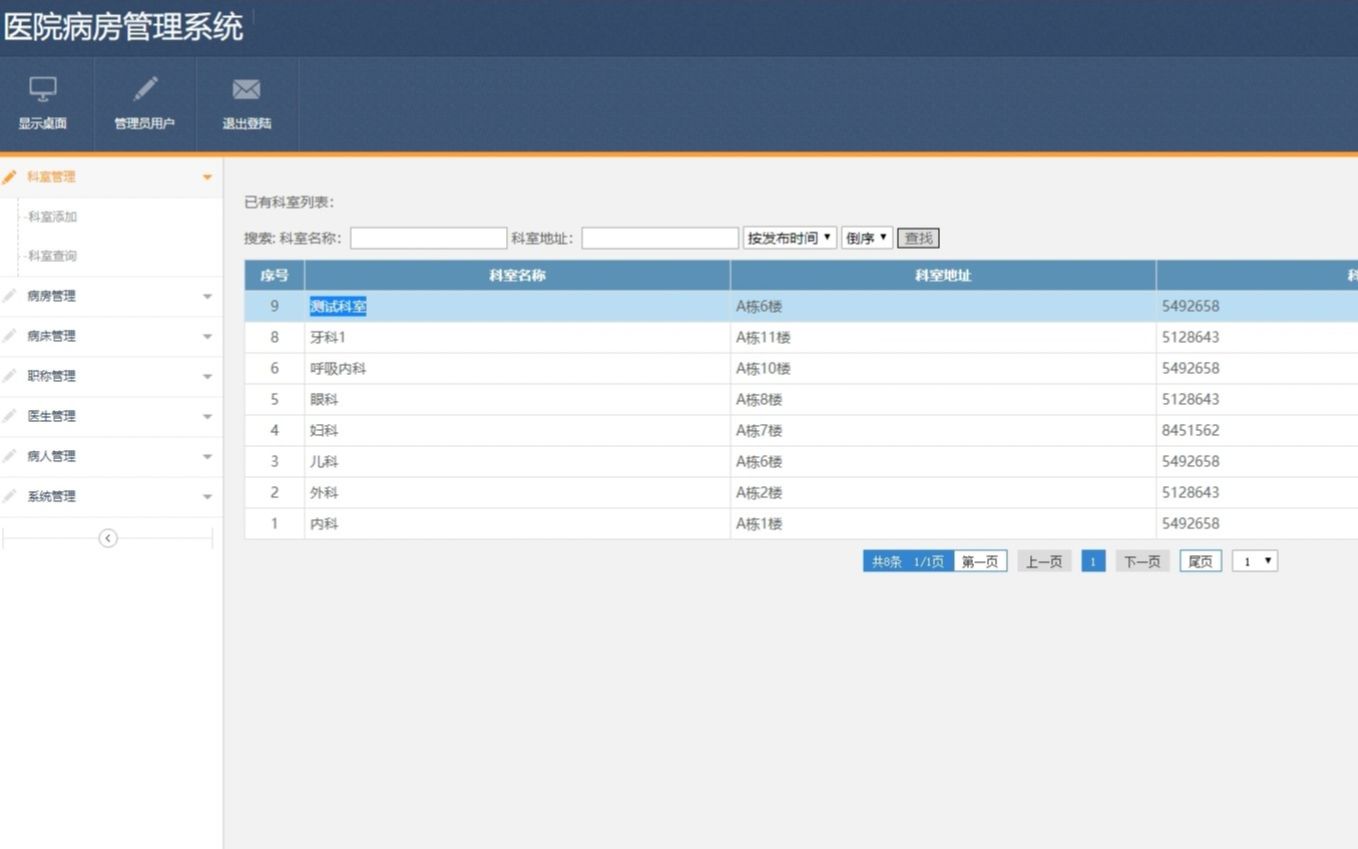Click address cell A栋11楼
The height and width of the screenshot is (849, 1358).
tap(763, 338)
